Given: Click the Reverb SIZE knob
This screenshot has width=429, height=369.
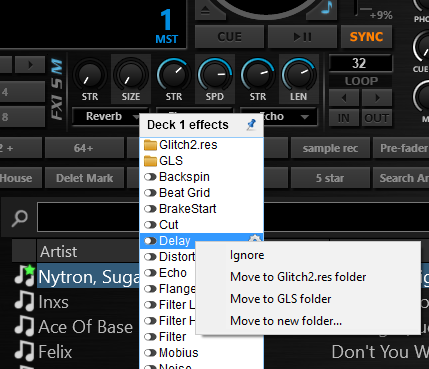Looking at the screenshot, I should [131, 75].
